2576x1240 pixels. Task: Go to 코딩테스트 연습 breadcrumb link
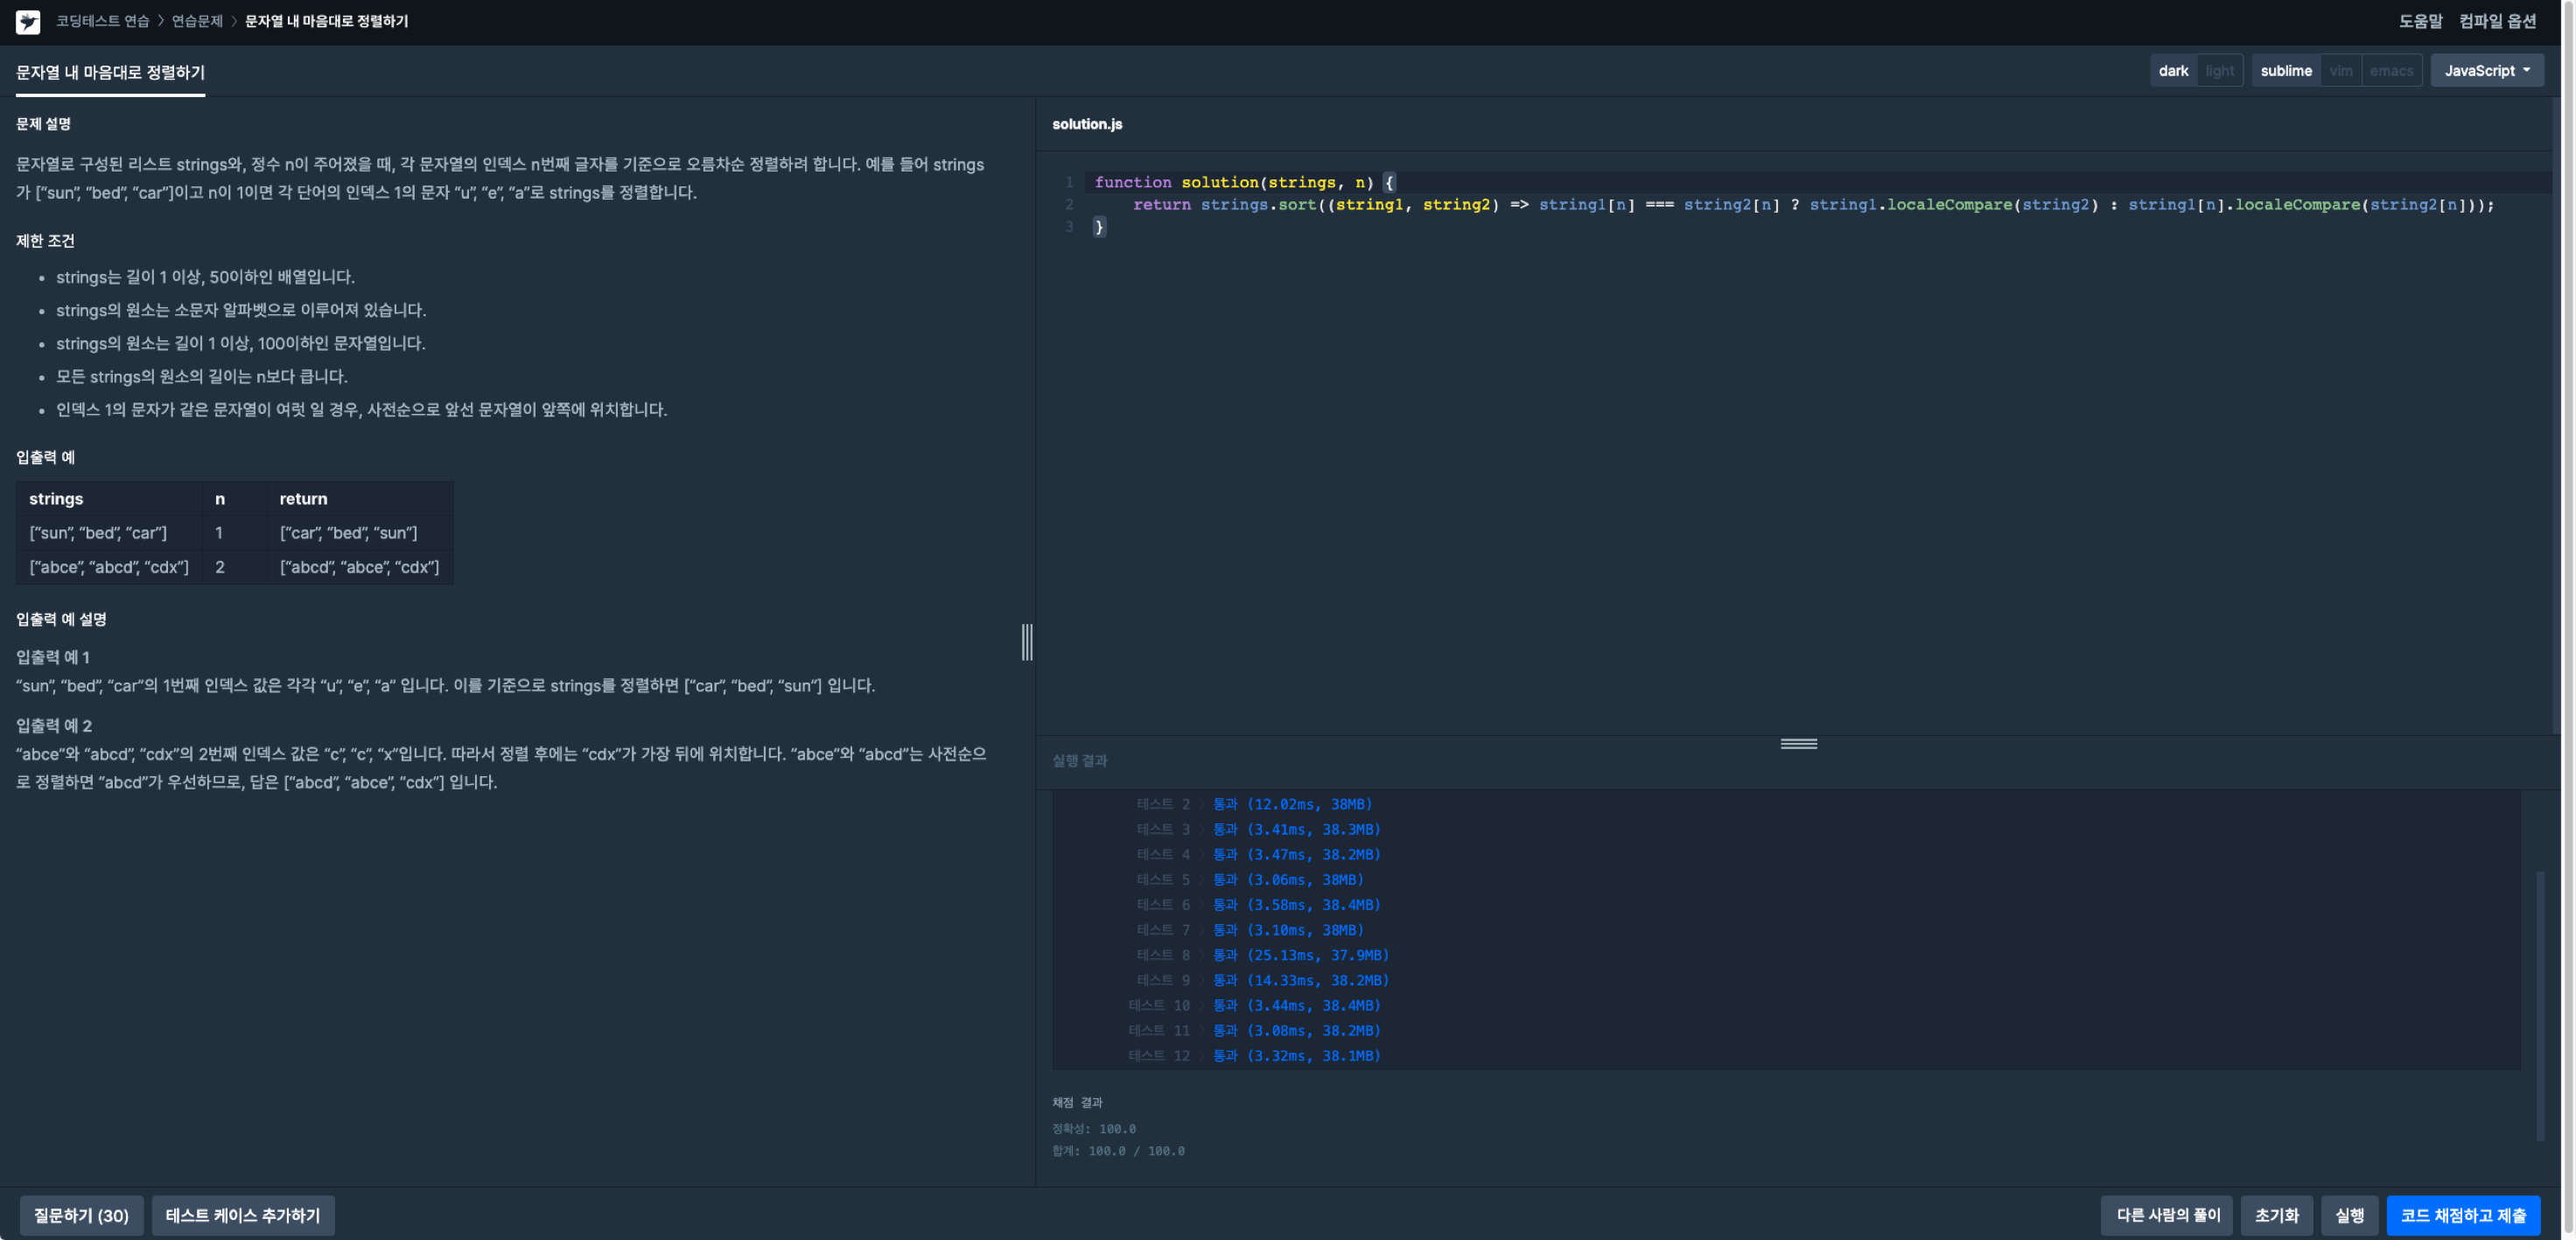coord(102,21)
